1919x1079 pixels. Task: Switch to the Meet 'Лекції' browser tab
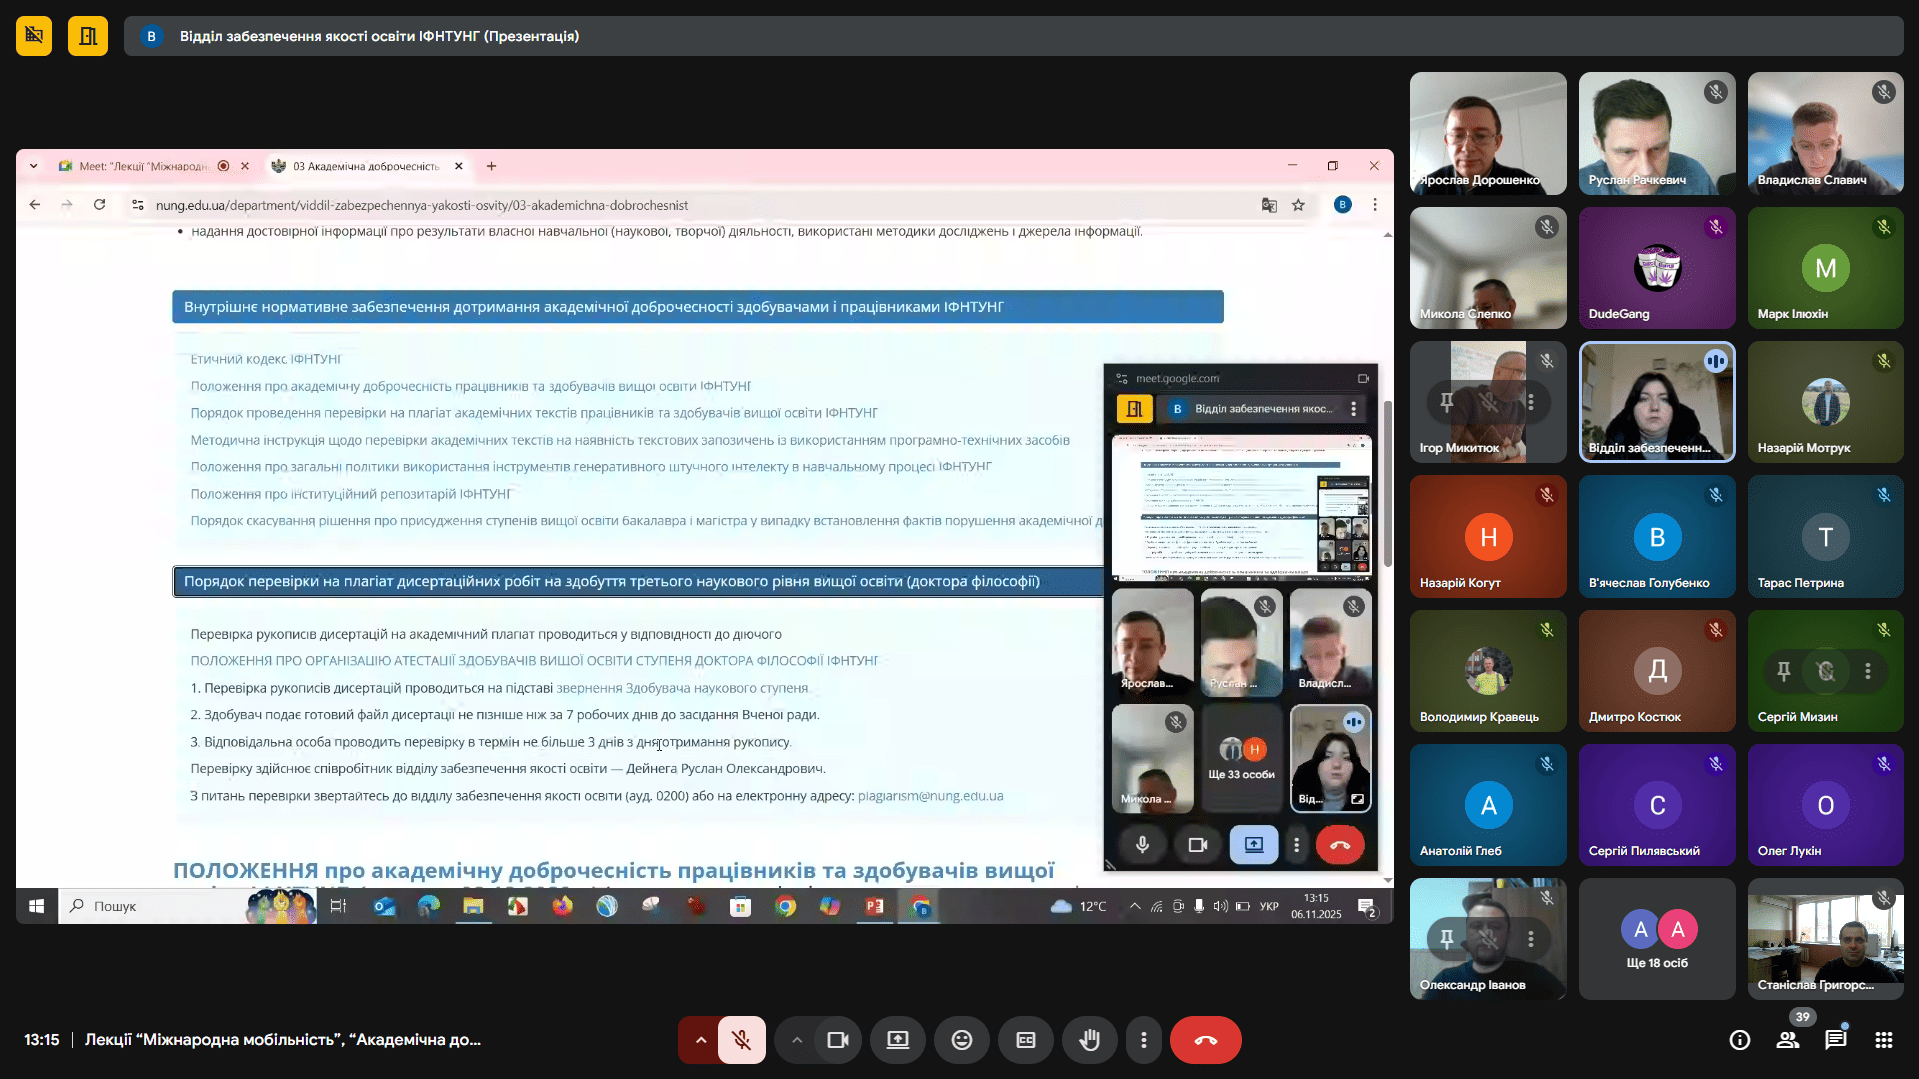[x=142, y=166]
